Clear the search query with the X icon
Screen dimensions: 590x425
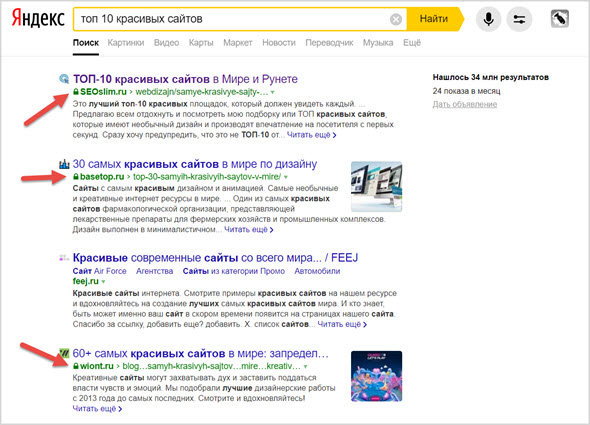[x=395, y=19]
